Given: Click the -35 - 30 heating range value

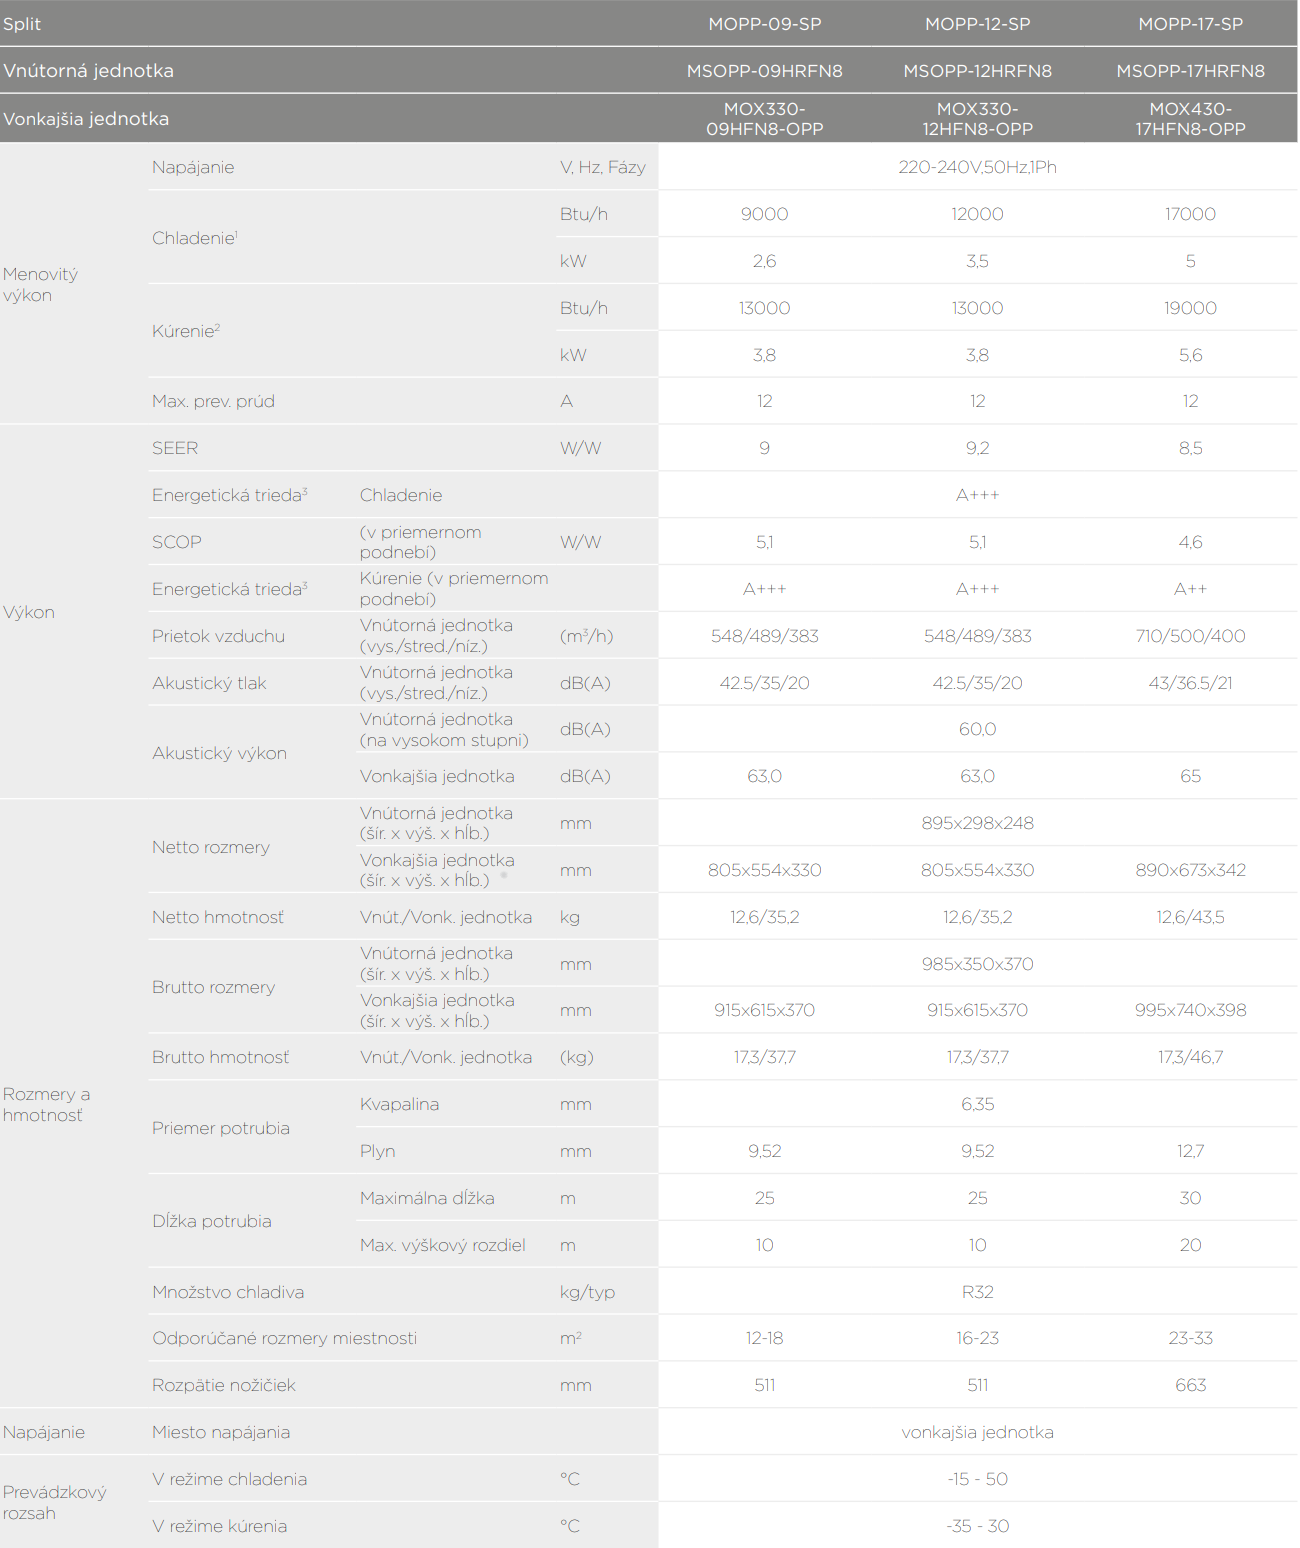Looking at the screenshot, I should (x=977, y=1526).
